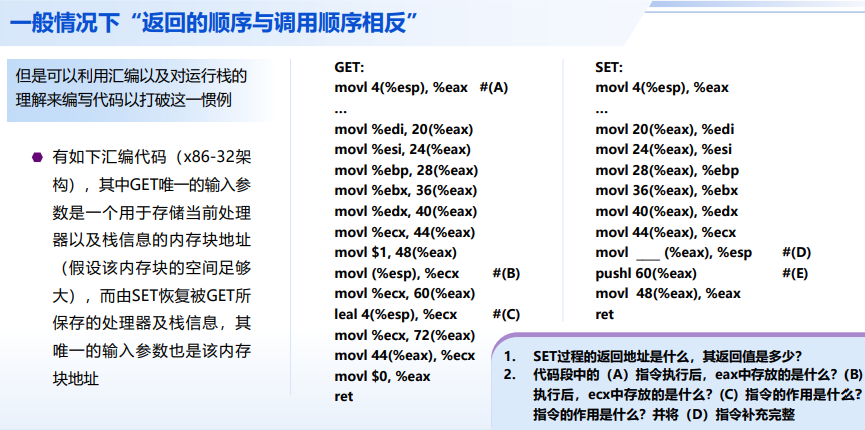Screen dimensions: 865x430
Task: Select "movl 24(%eax), %esi" line
Action: 664,150
